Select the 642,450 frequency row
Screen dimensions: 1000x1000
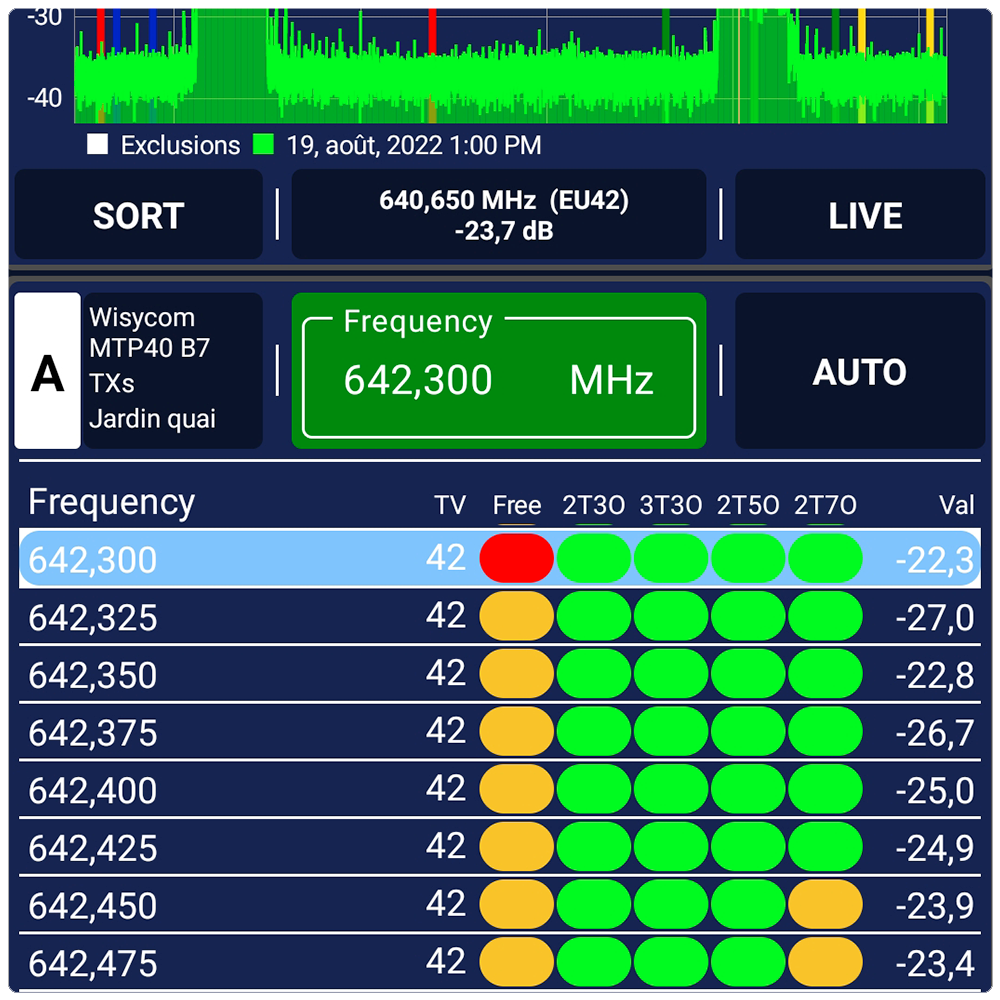click(500, 904)
